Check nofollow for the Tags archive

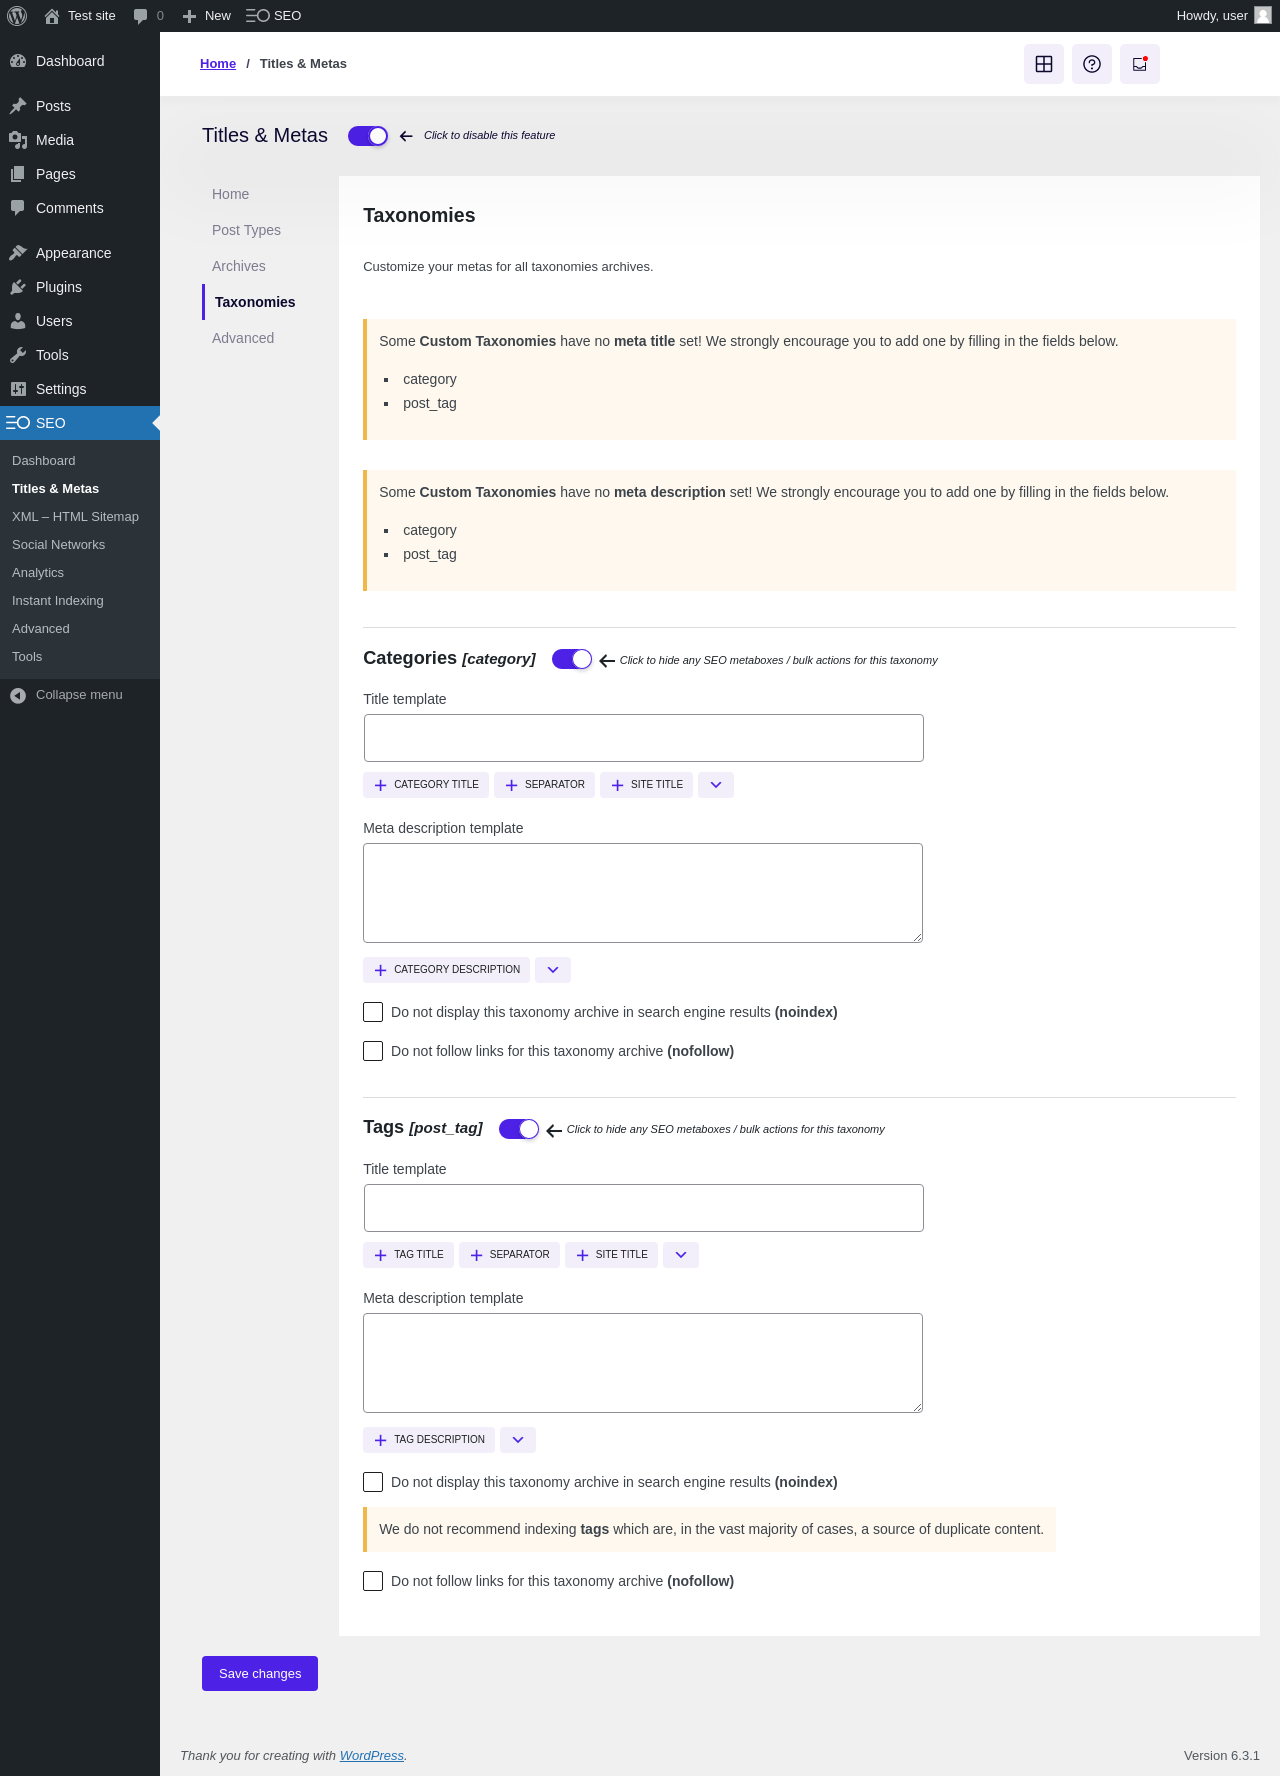373,1581
